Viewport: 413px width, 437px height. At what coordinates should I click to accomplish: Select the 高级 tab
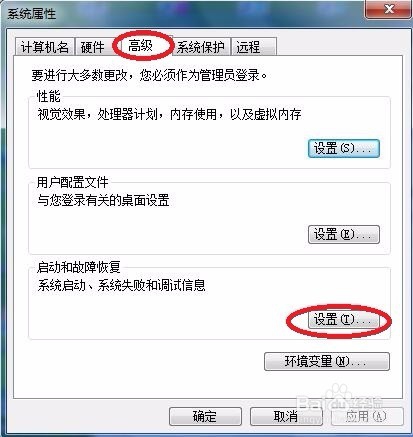pos(141,46)
